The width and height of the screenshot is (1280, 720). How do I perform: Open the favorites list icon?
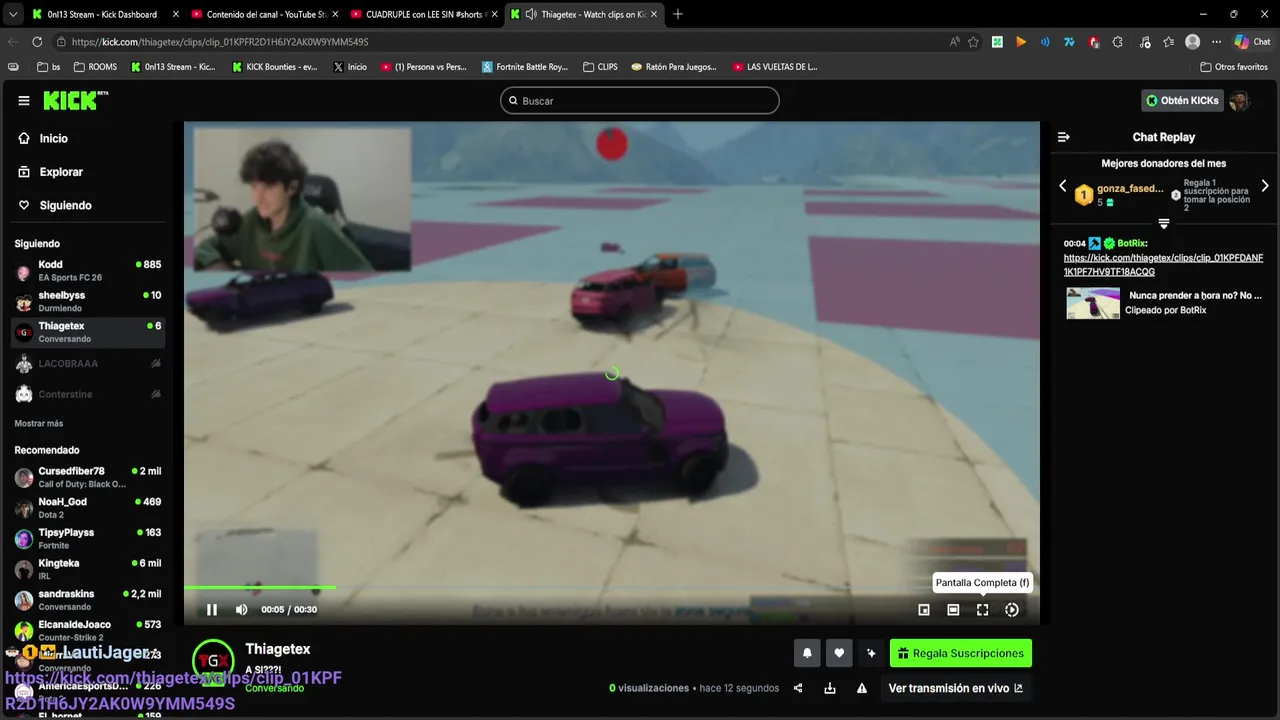(1168, 42)
